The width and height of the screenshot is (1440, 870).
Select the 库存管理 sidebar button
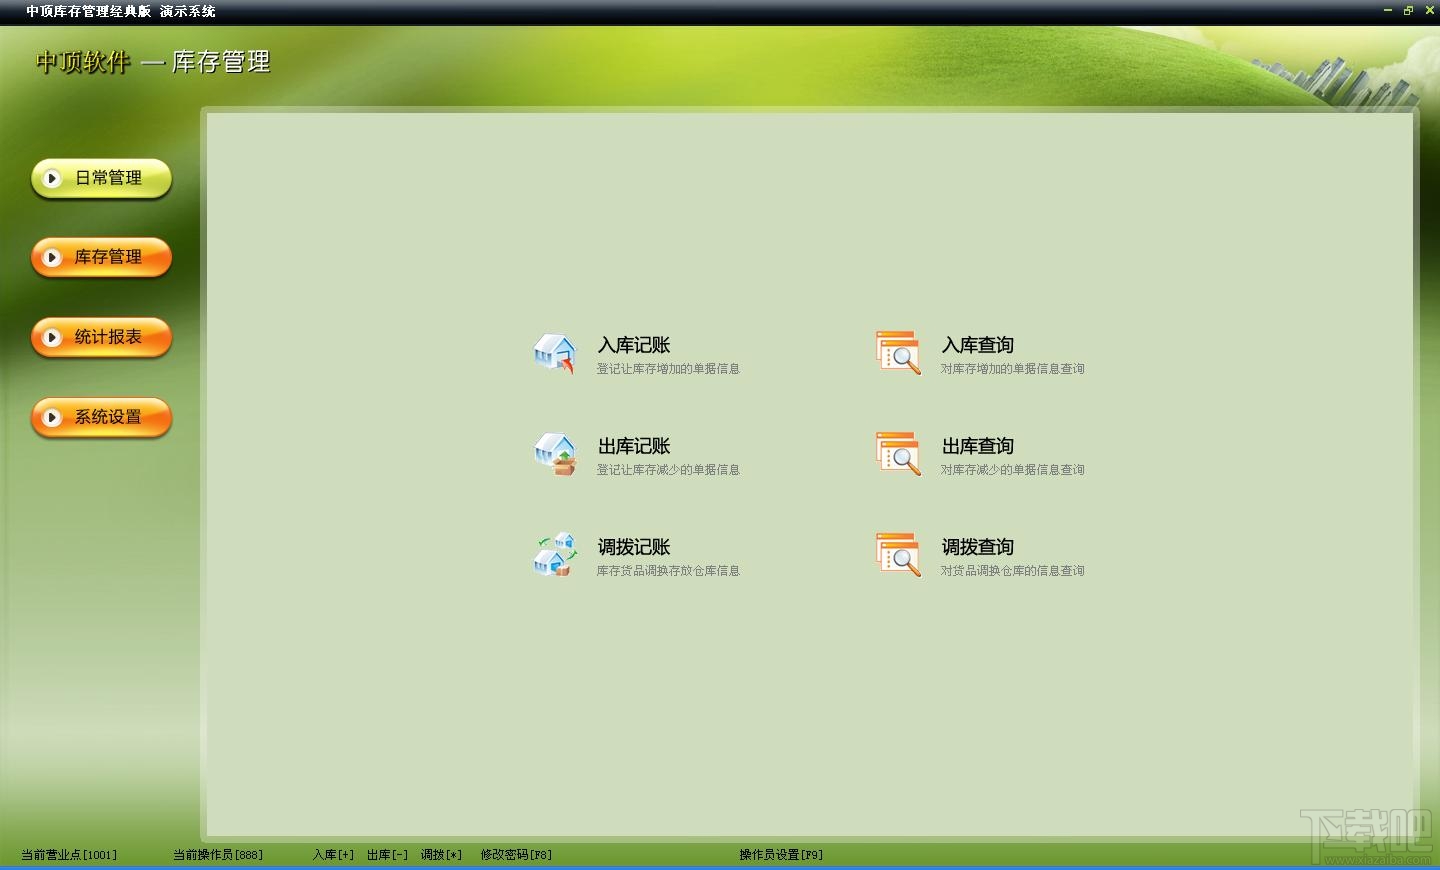tap(101, 257)
